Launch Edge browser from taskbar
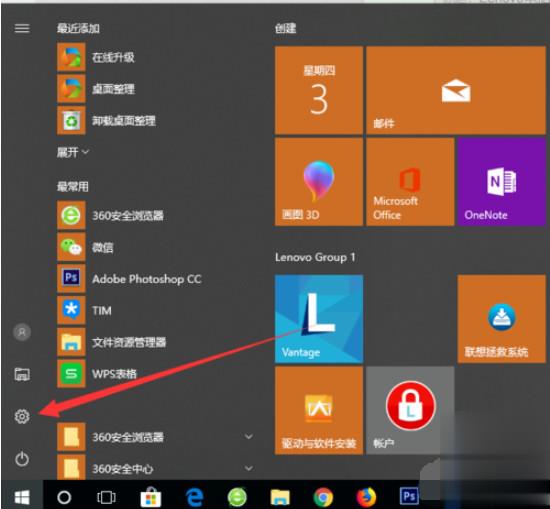The height and width of the screenshot is (509, 550). click(194, 497)
